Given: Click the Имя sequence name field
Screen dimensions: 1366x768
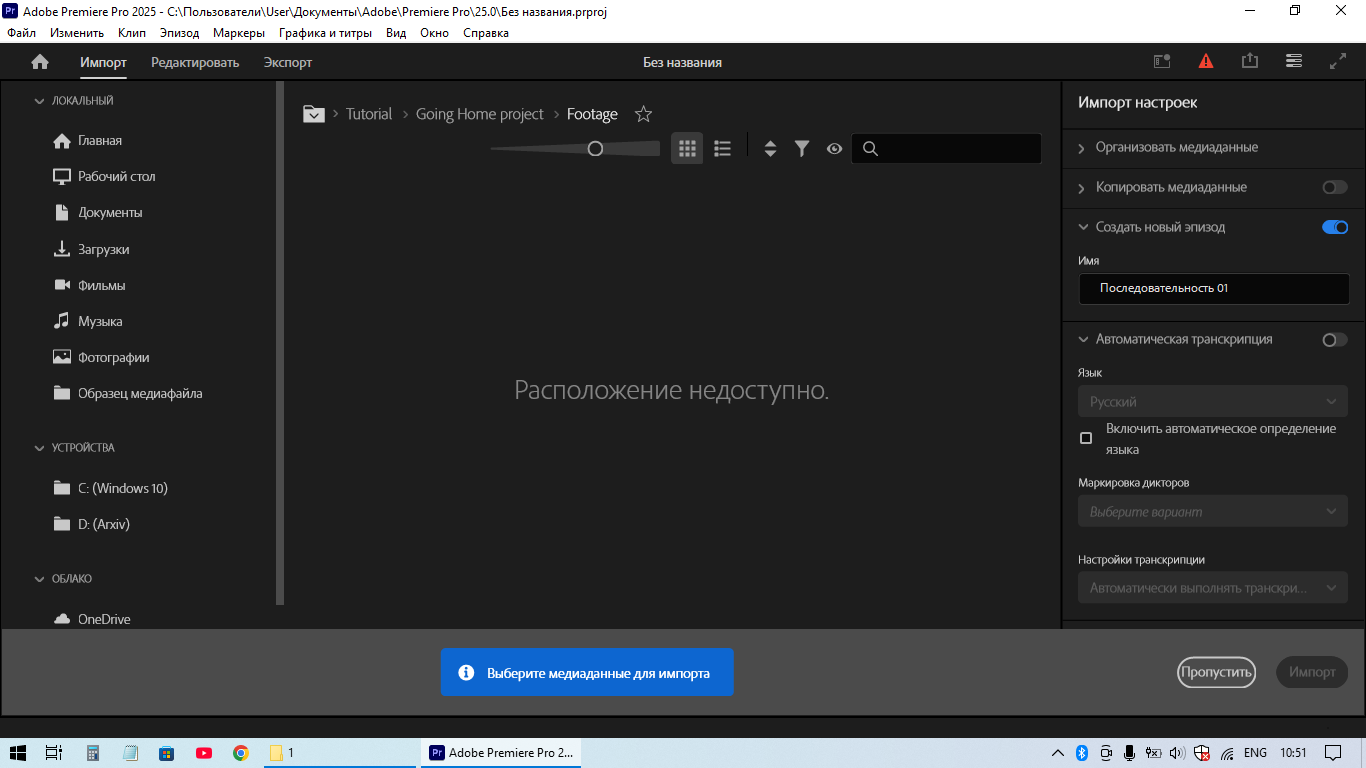Looking at the screenshot, I should pyautogui.click(x=1213, y=288).
